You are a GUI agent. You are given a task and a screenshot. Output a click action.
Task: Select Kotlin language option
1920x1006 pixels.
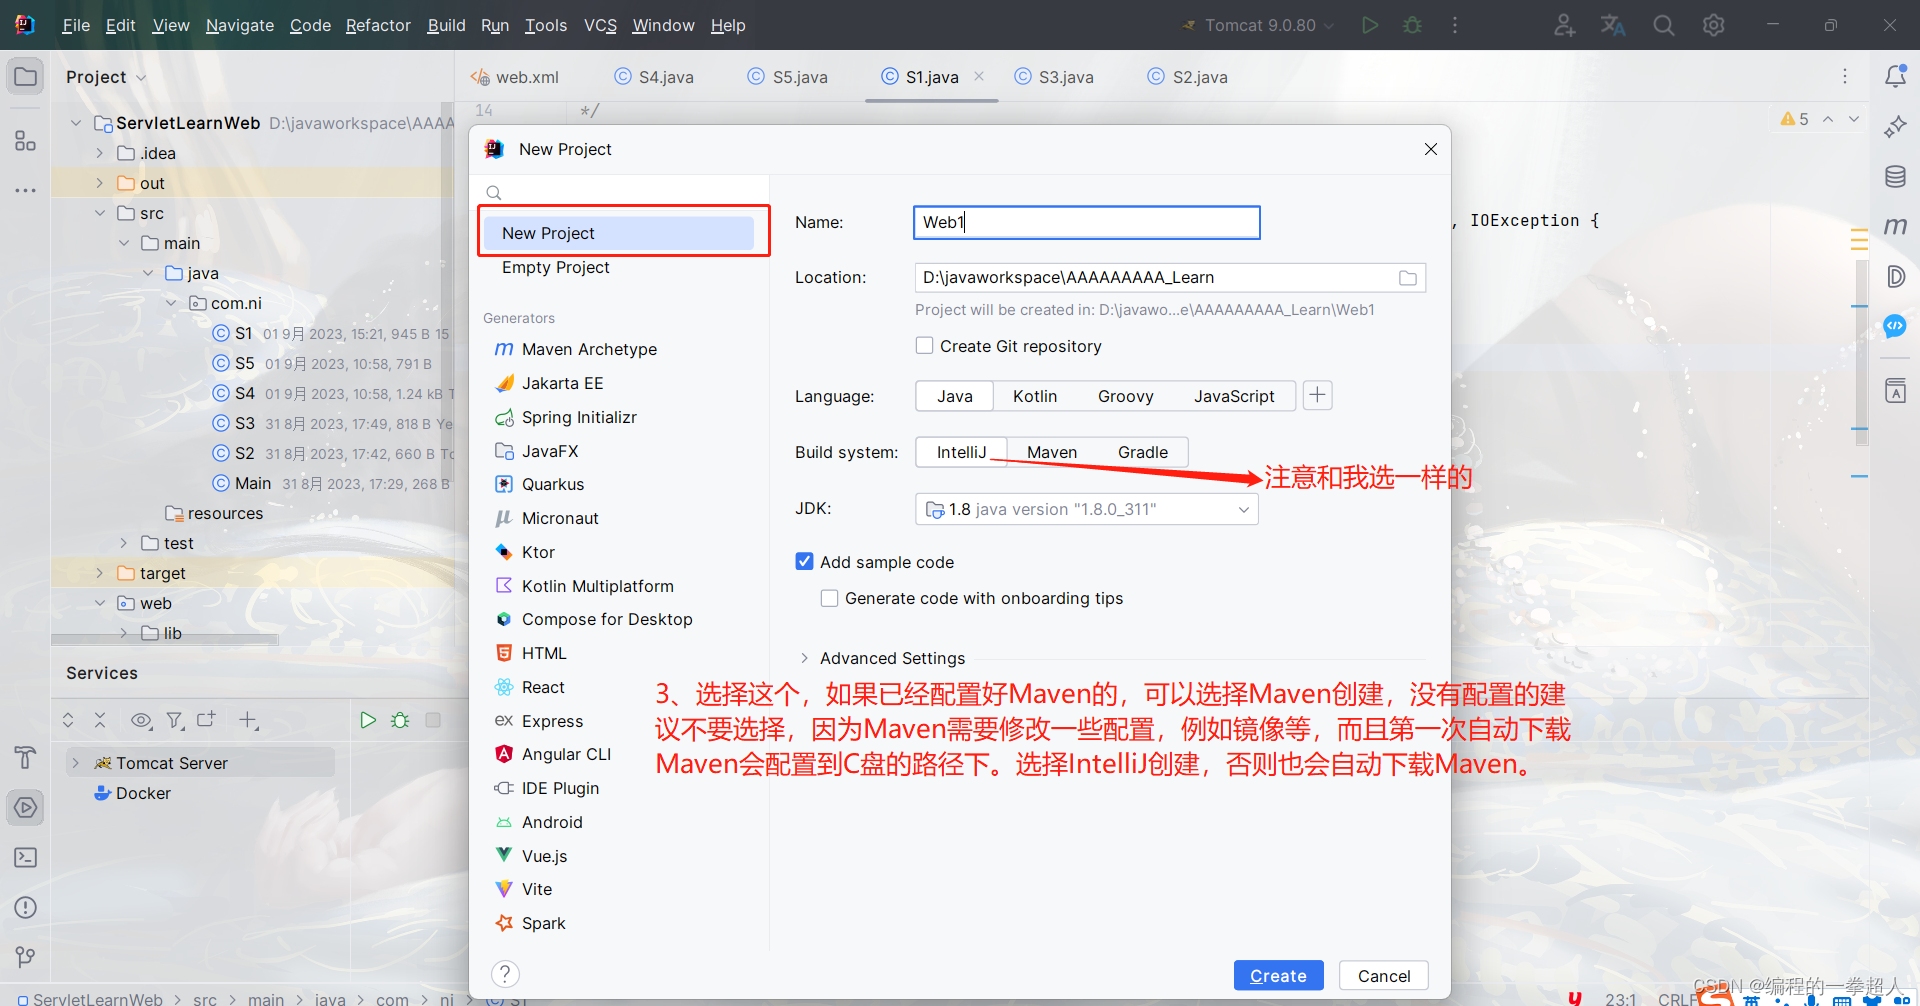pos(1035,396)
